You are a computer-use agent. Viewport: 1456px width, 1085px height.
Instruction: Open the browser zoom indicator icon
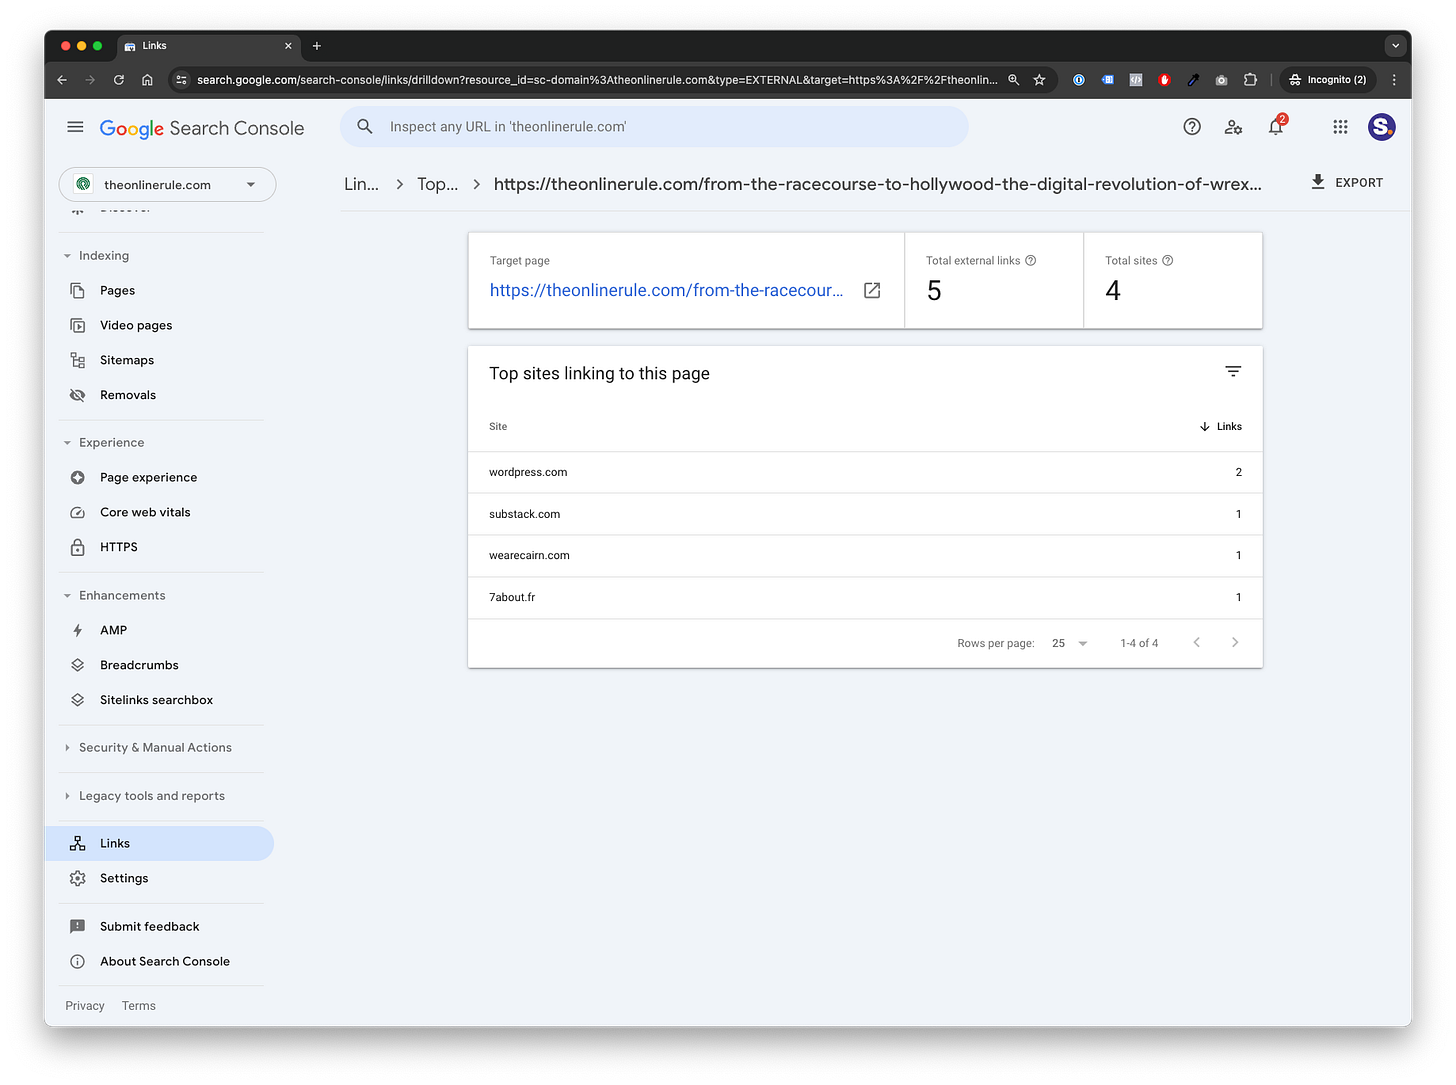click(1013, 80)
